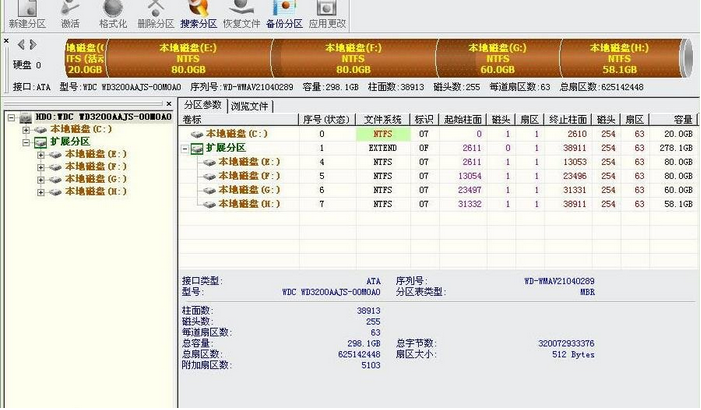Click the MBR partition table type value

click(x=587, y=292)
